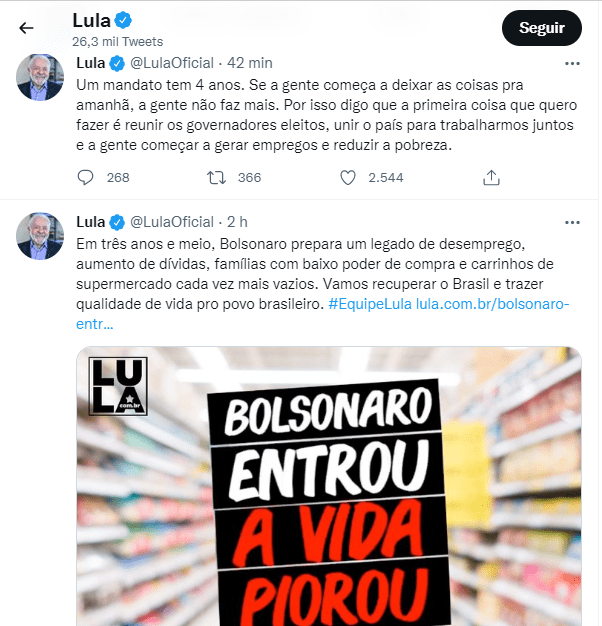Open more options on the 42 min tweet
This screenshot has width=602, height=626.
(572, 63)
